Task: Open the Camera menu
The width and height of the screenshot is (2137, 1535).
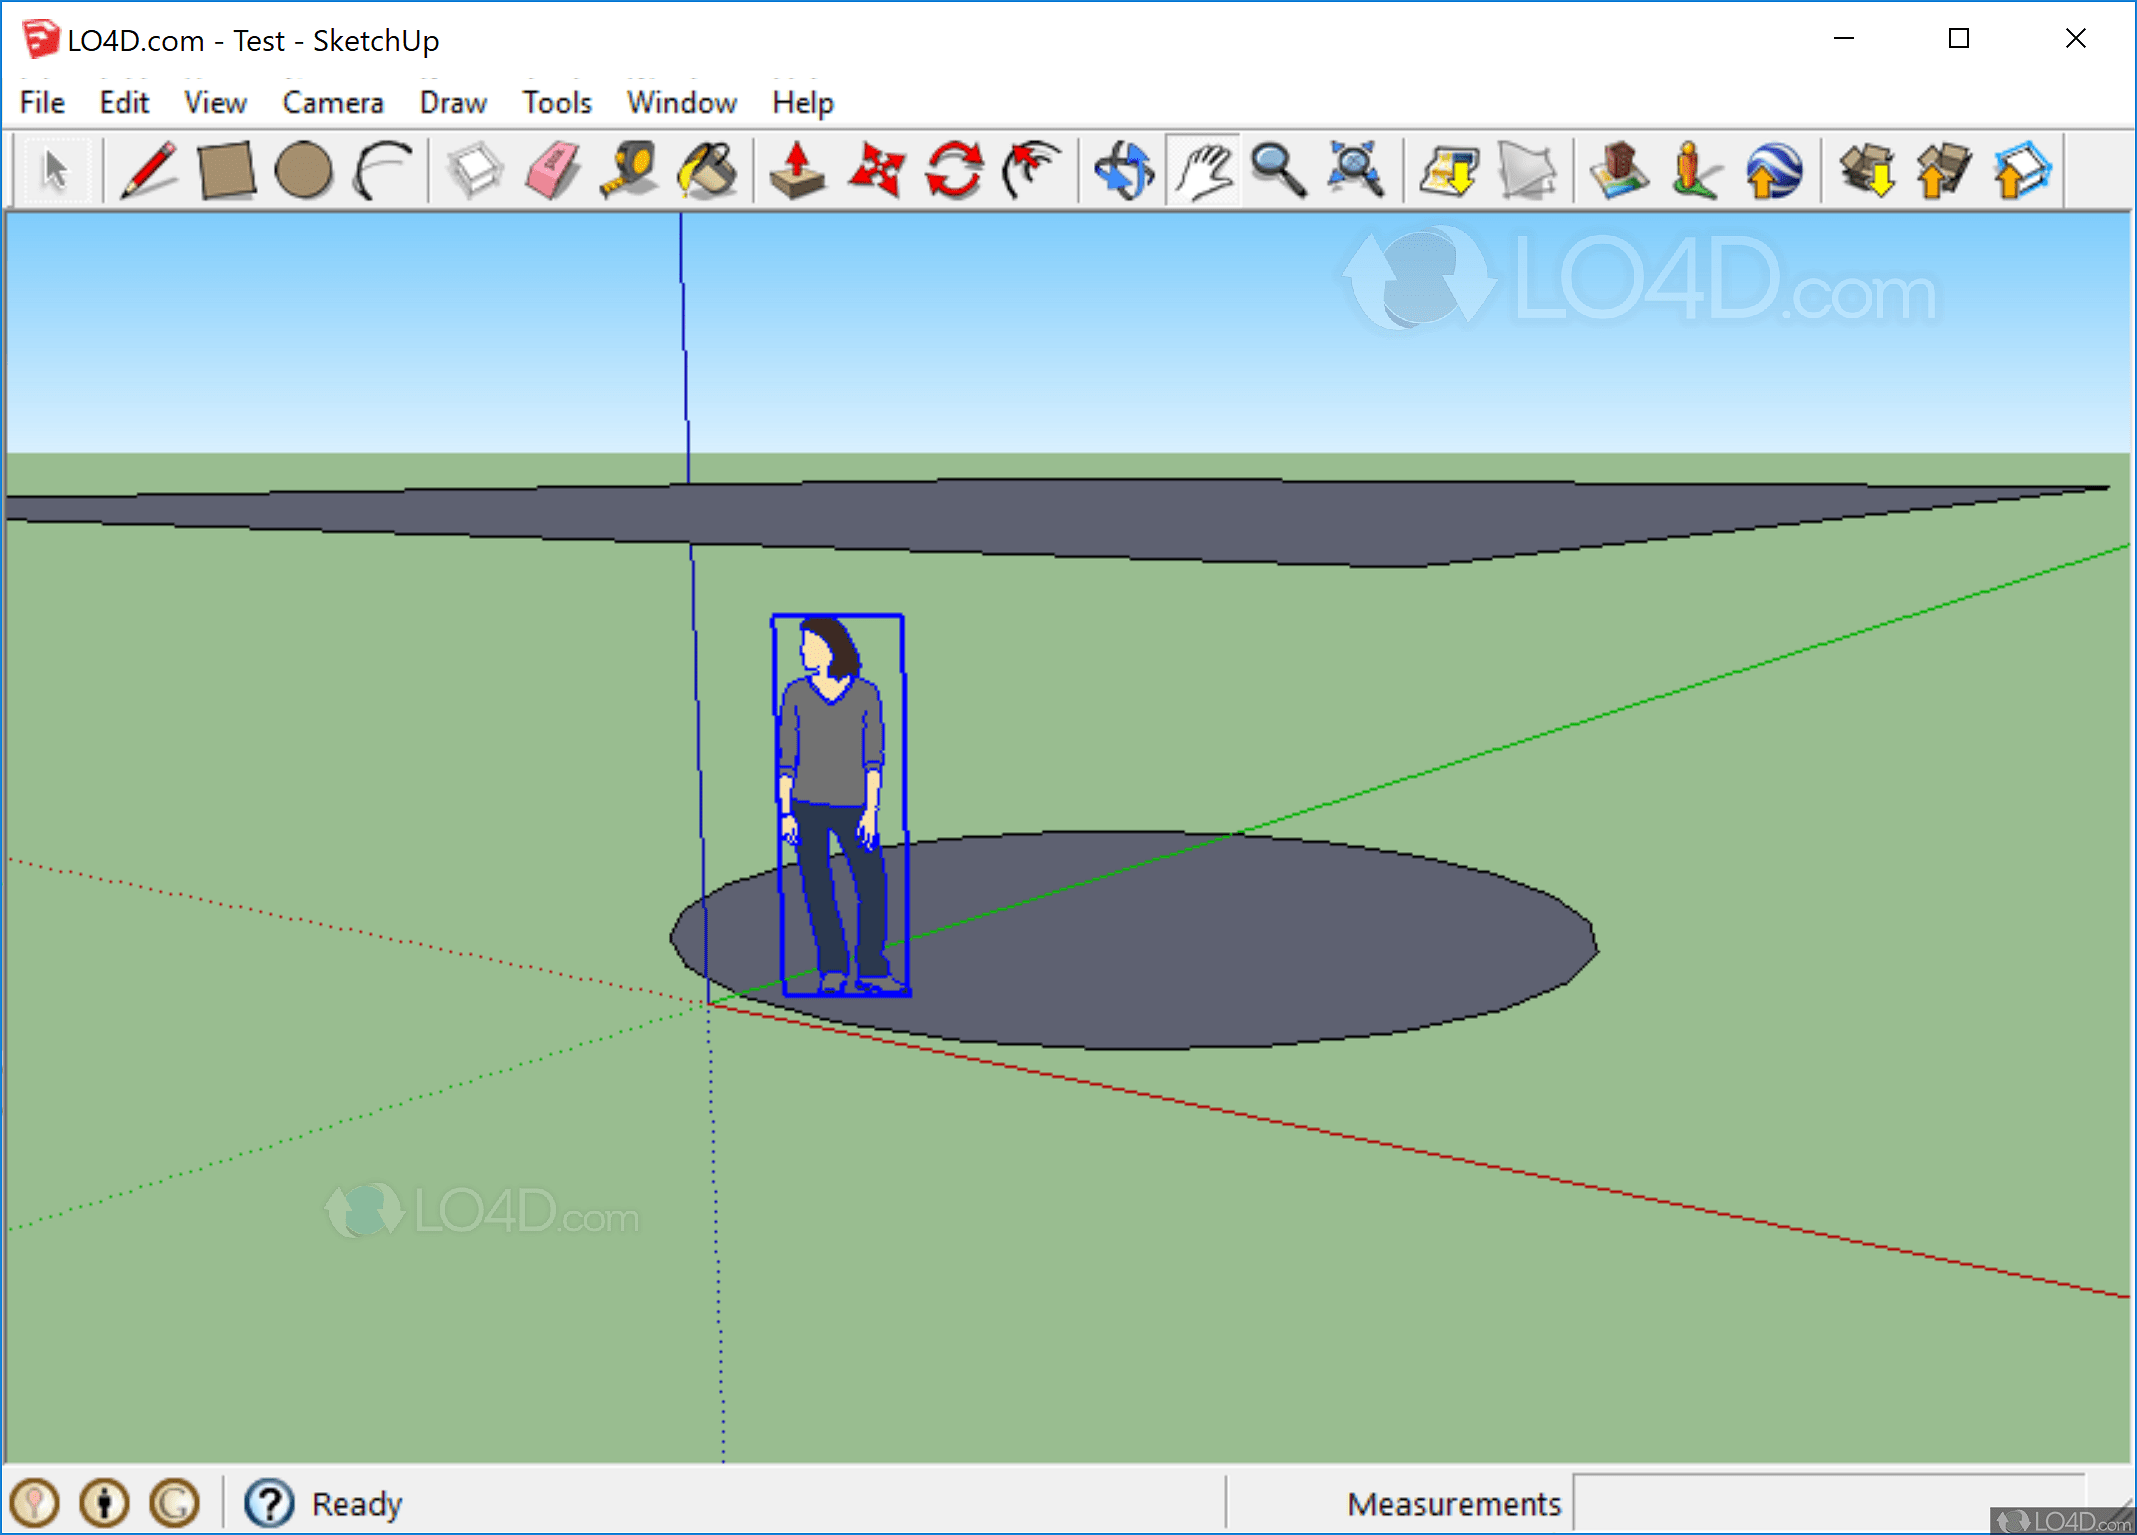Action: pos(333,103)
